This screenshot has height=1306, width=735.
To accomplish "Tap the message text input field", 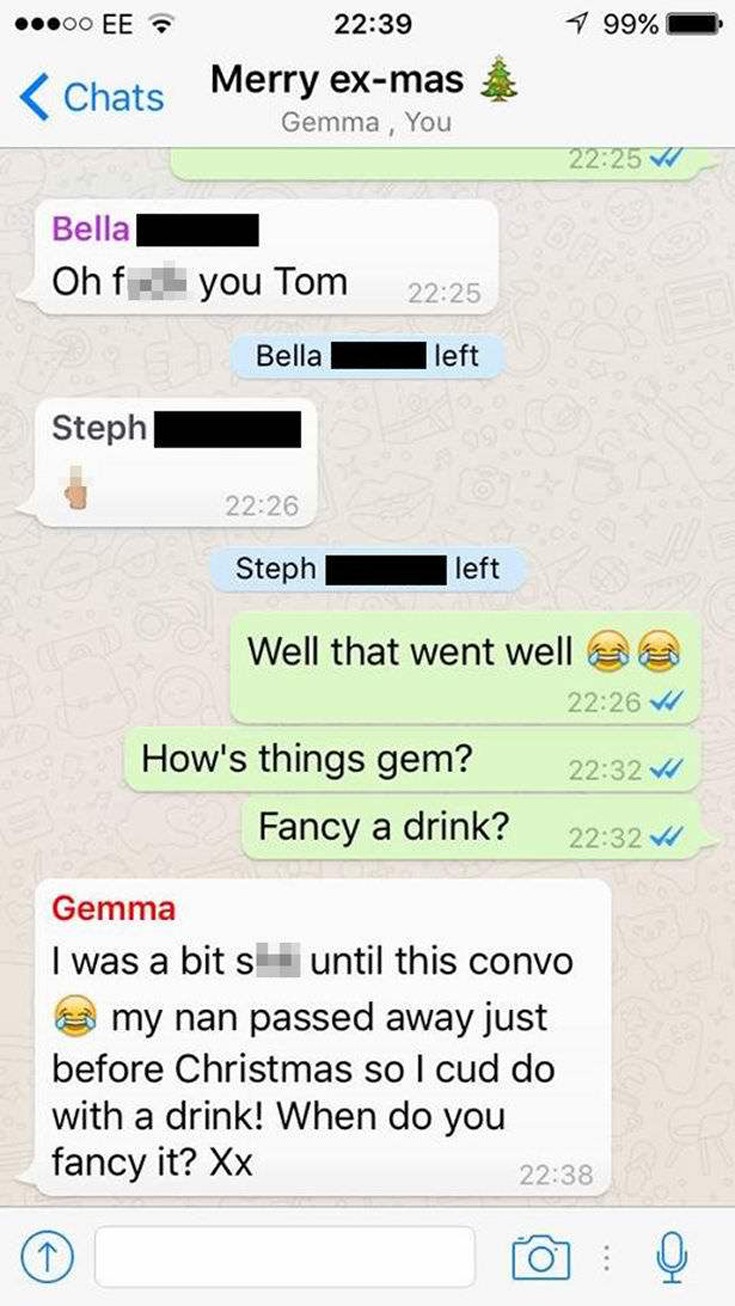I will [x=285, y=1257].
